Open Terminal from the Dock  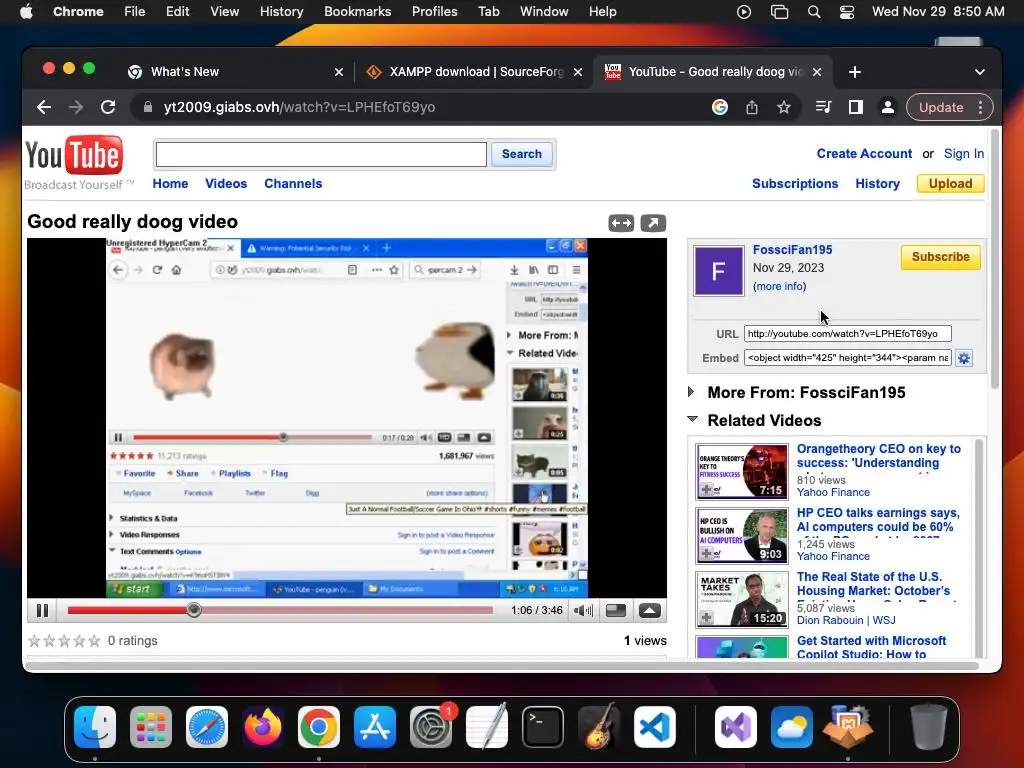543,727
